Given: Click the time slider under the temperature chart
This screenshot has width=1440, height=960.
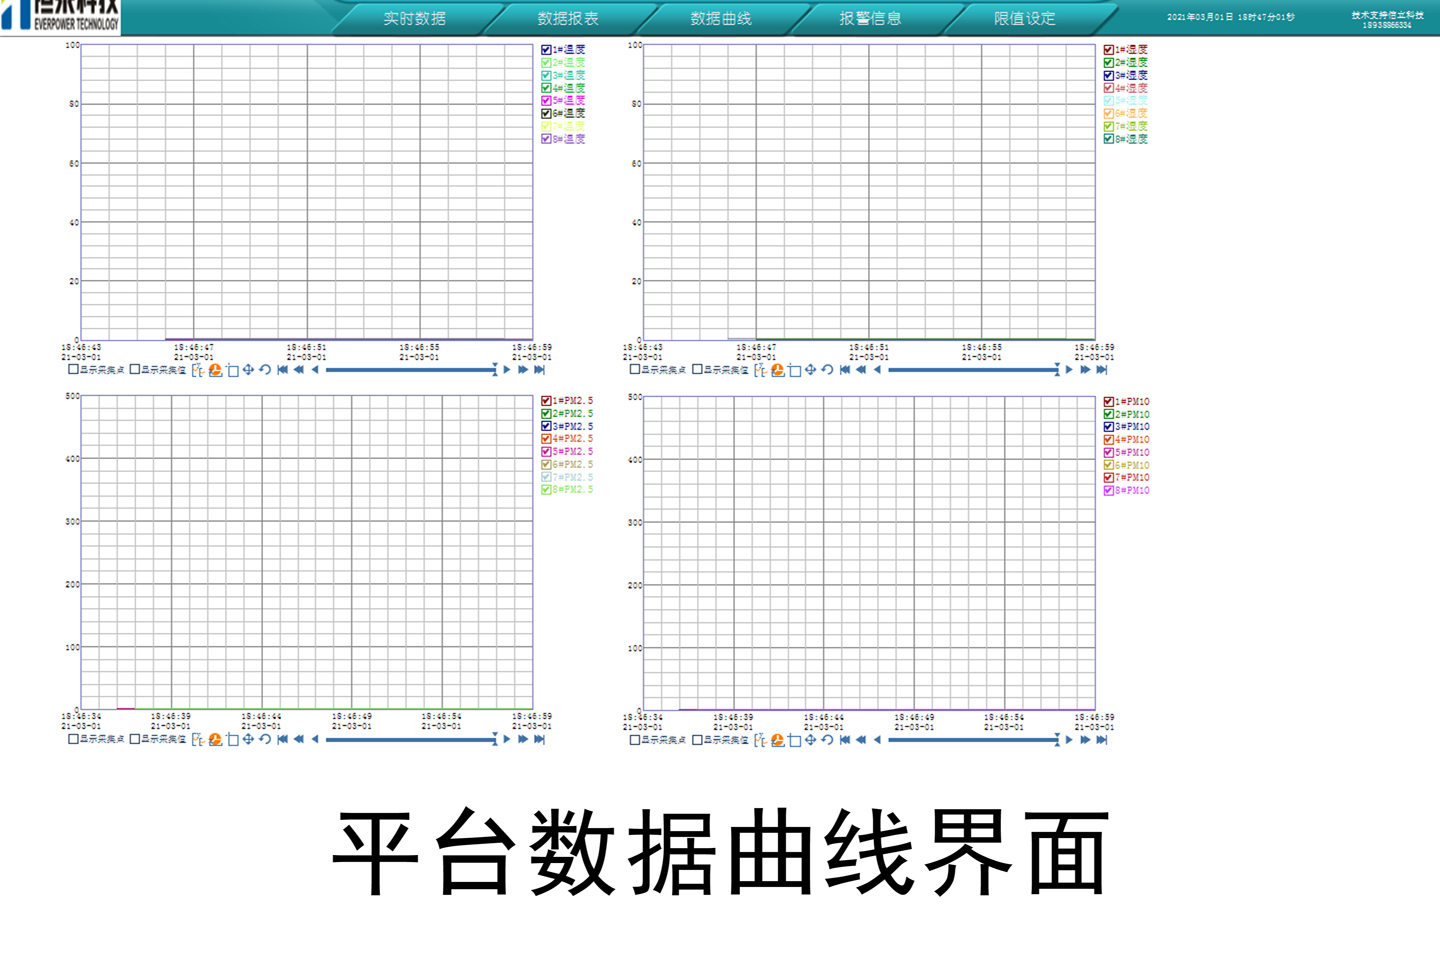Looking at the screenshot, I should click(410, 370).
